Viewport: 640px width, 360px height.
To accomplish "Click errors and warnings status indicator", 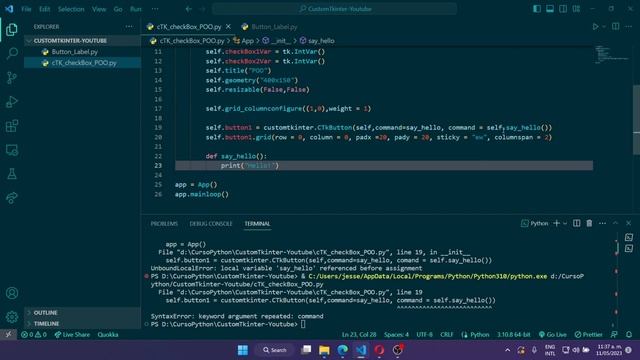I will click(34, 335).
